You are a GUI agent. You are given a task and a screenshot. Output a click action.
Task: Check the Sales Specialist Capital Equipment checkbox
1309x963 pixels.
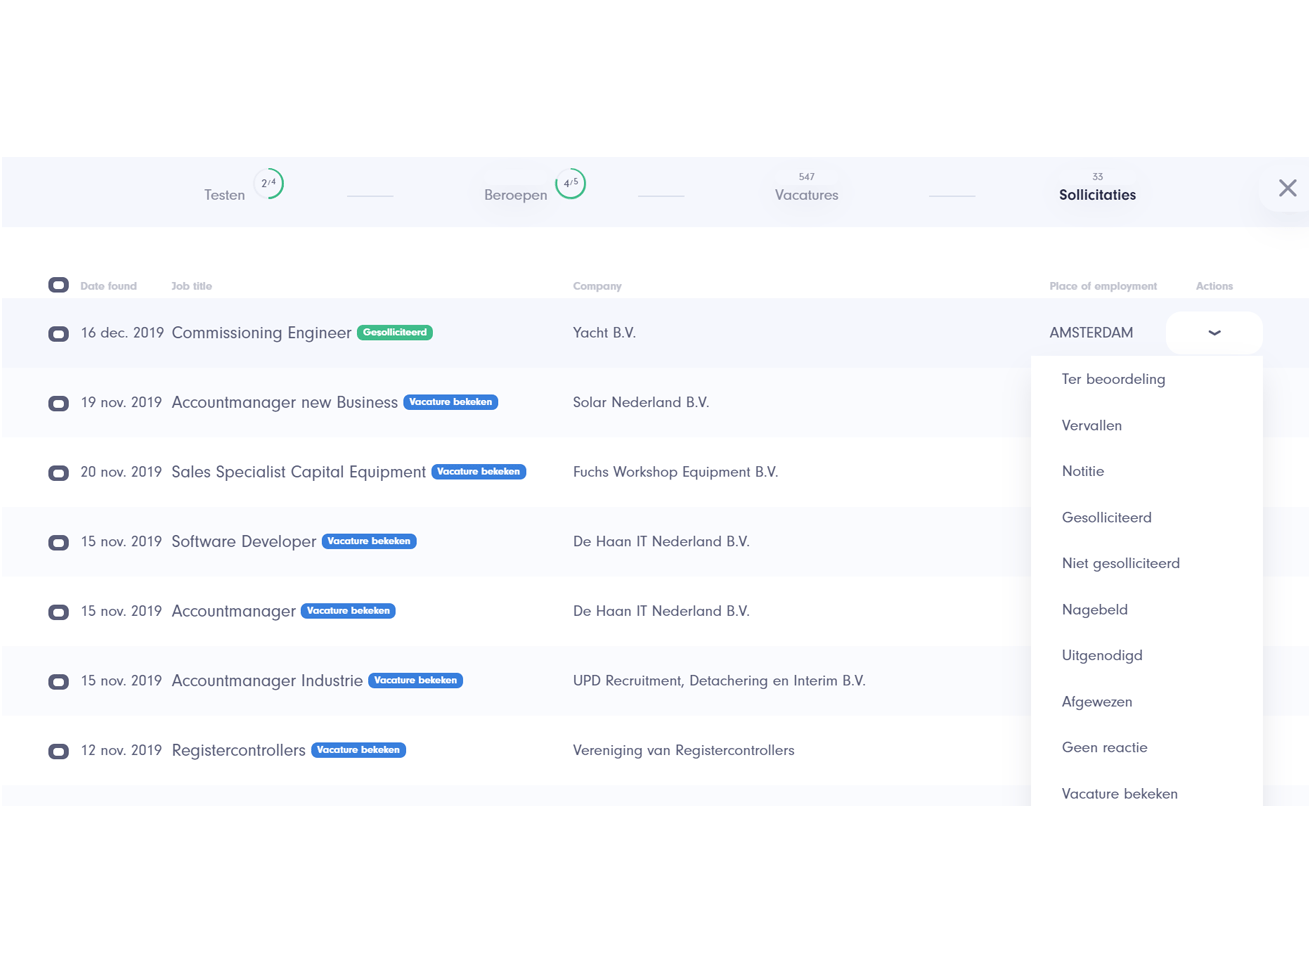click(x=58, y=472)
